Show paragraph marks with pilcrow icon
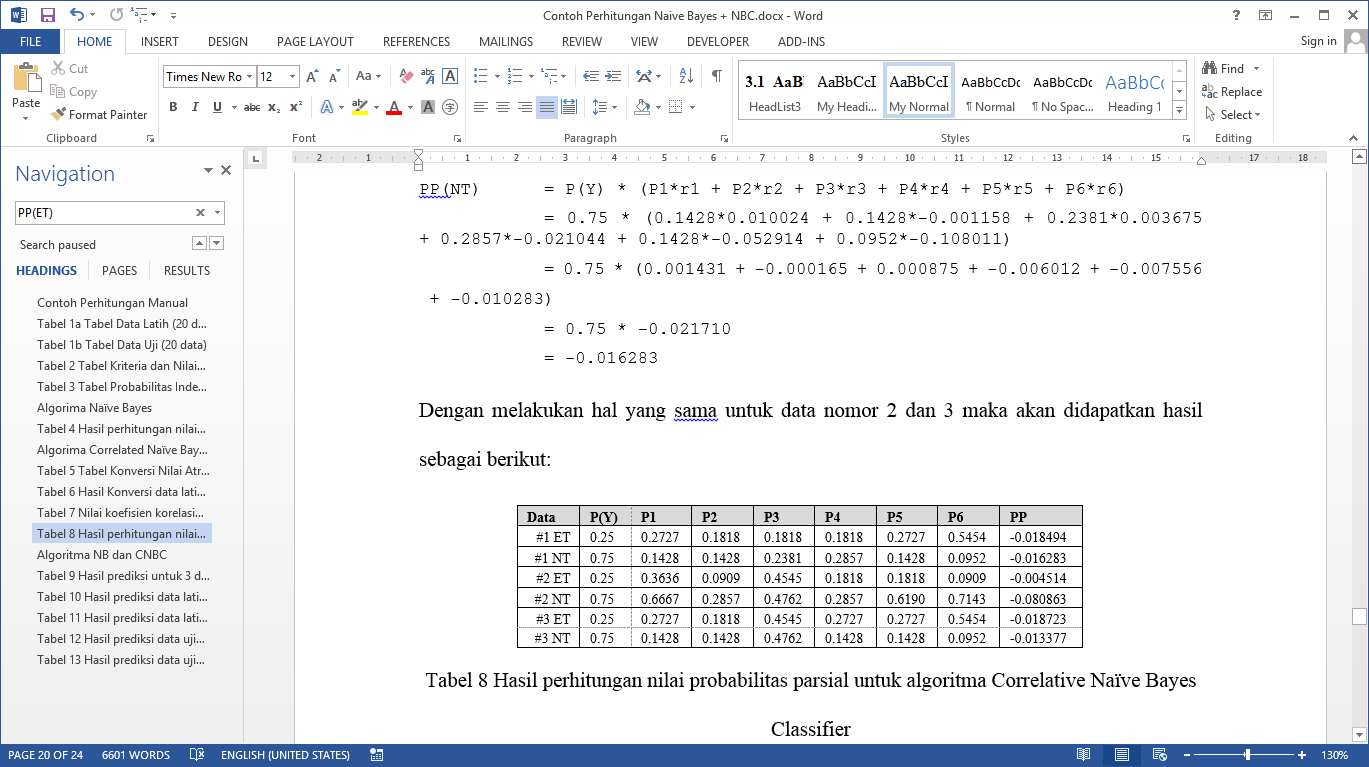Image resolution: width=1369 pixels, height=767 pixels. pos(716,76)
